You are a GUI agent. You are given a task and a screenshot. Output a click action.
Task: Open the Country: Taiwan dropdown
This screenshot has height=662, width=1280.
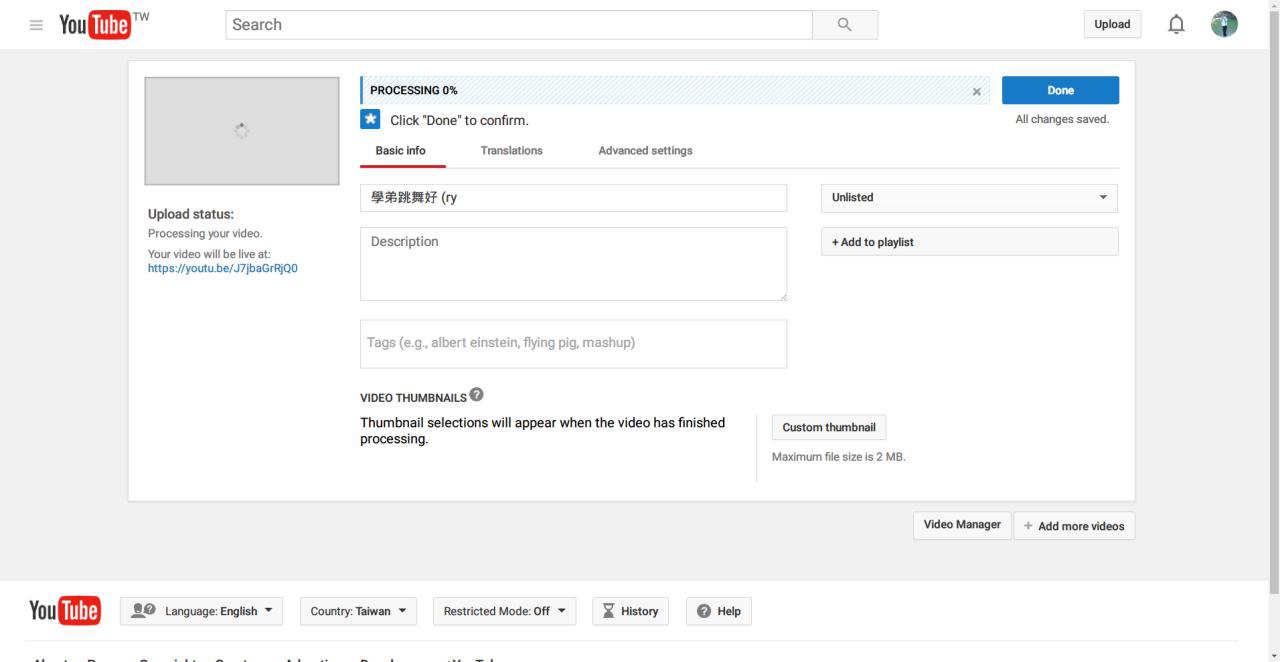(x=358, y=611)
